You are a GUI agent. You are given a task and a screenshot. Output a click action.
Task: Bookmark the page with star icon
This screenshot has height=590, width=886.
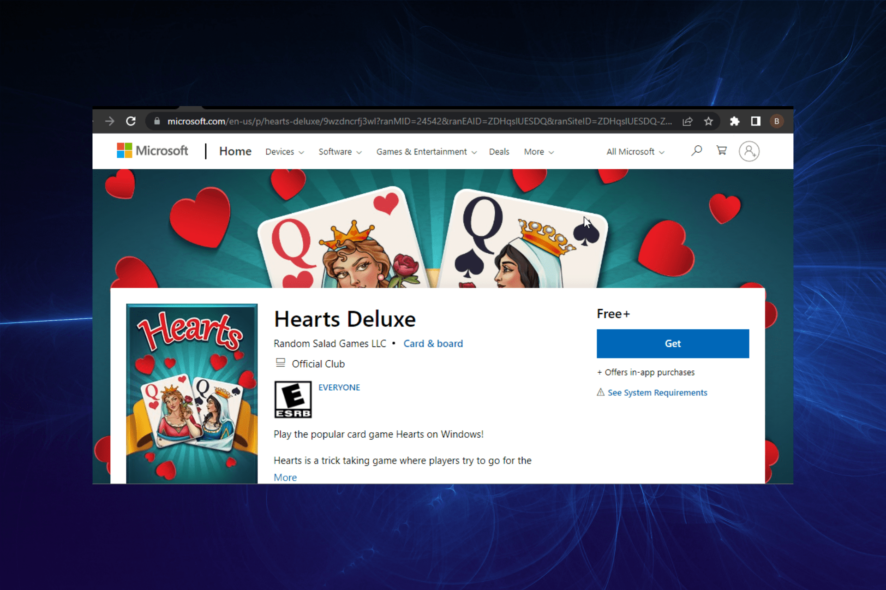click(x=709, y=121)
